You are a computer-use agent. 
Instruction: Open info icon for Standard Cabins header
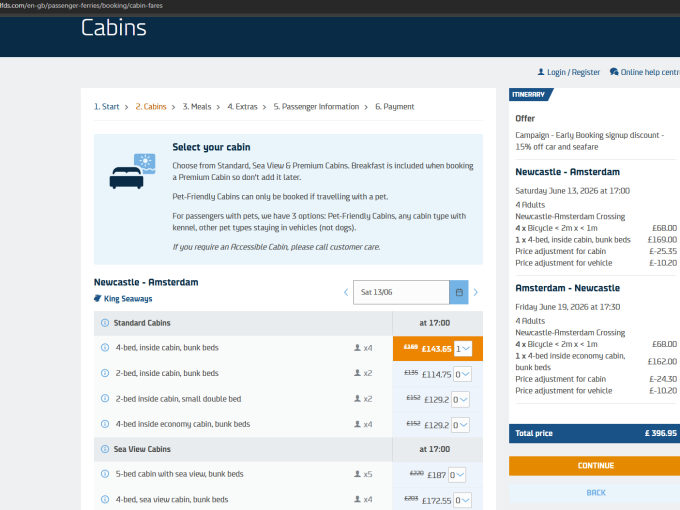[104, 323]
